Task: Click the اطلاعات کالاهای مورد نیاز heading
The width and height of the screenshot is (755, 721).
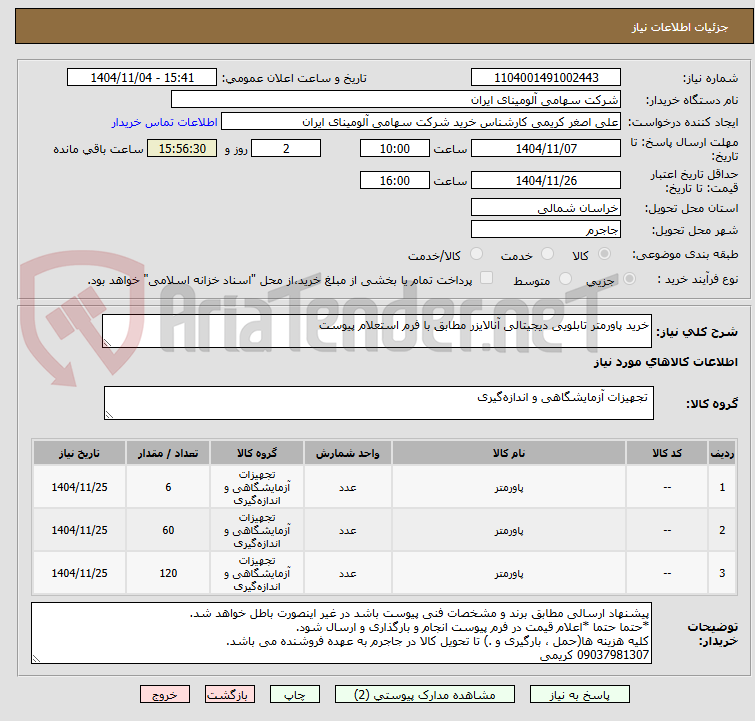Action: click(665, 362)
